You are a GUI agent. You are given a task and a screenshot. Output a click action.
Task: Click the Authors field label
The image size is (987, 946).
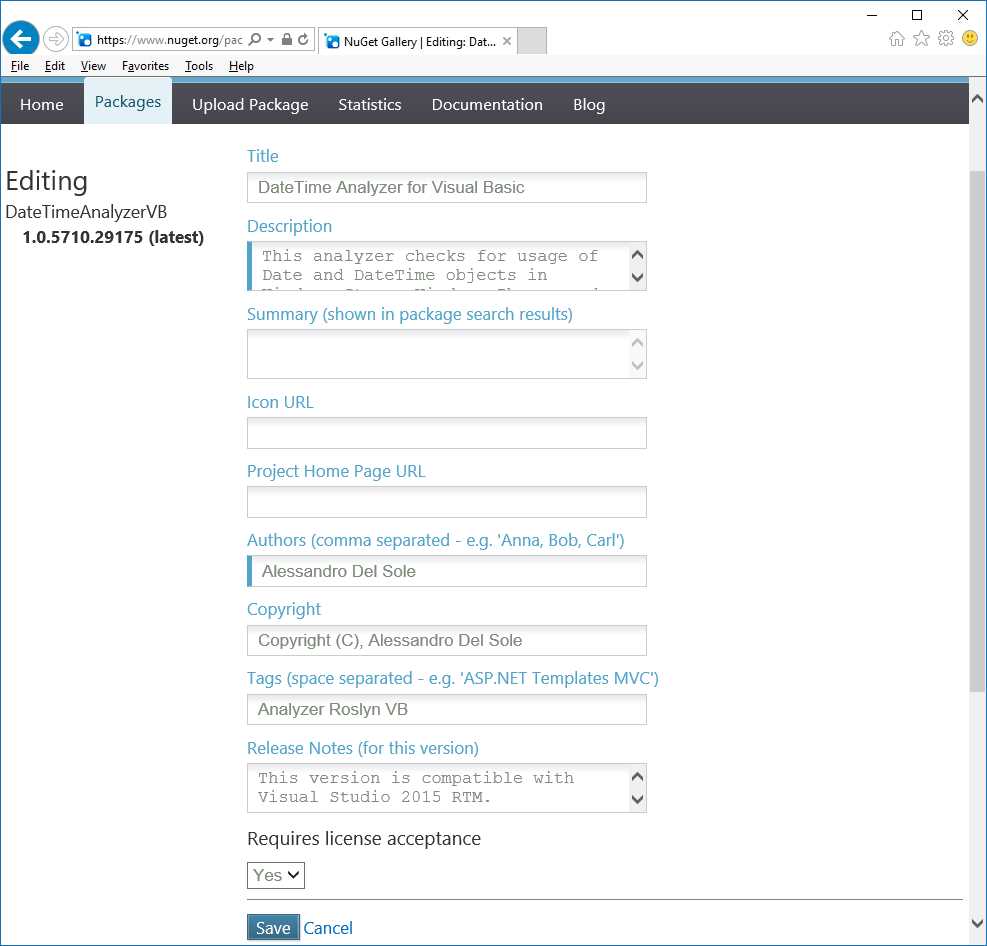click(x=436, y=540)
